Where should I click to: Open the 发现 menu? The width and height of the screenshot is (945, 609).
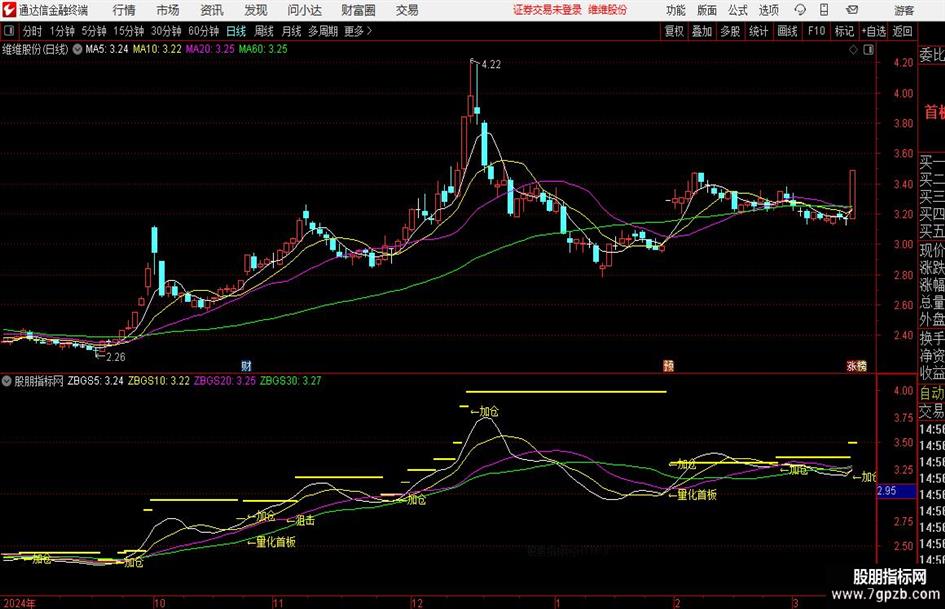pos(256,10)
